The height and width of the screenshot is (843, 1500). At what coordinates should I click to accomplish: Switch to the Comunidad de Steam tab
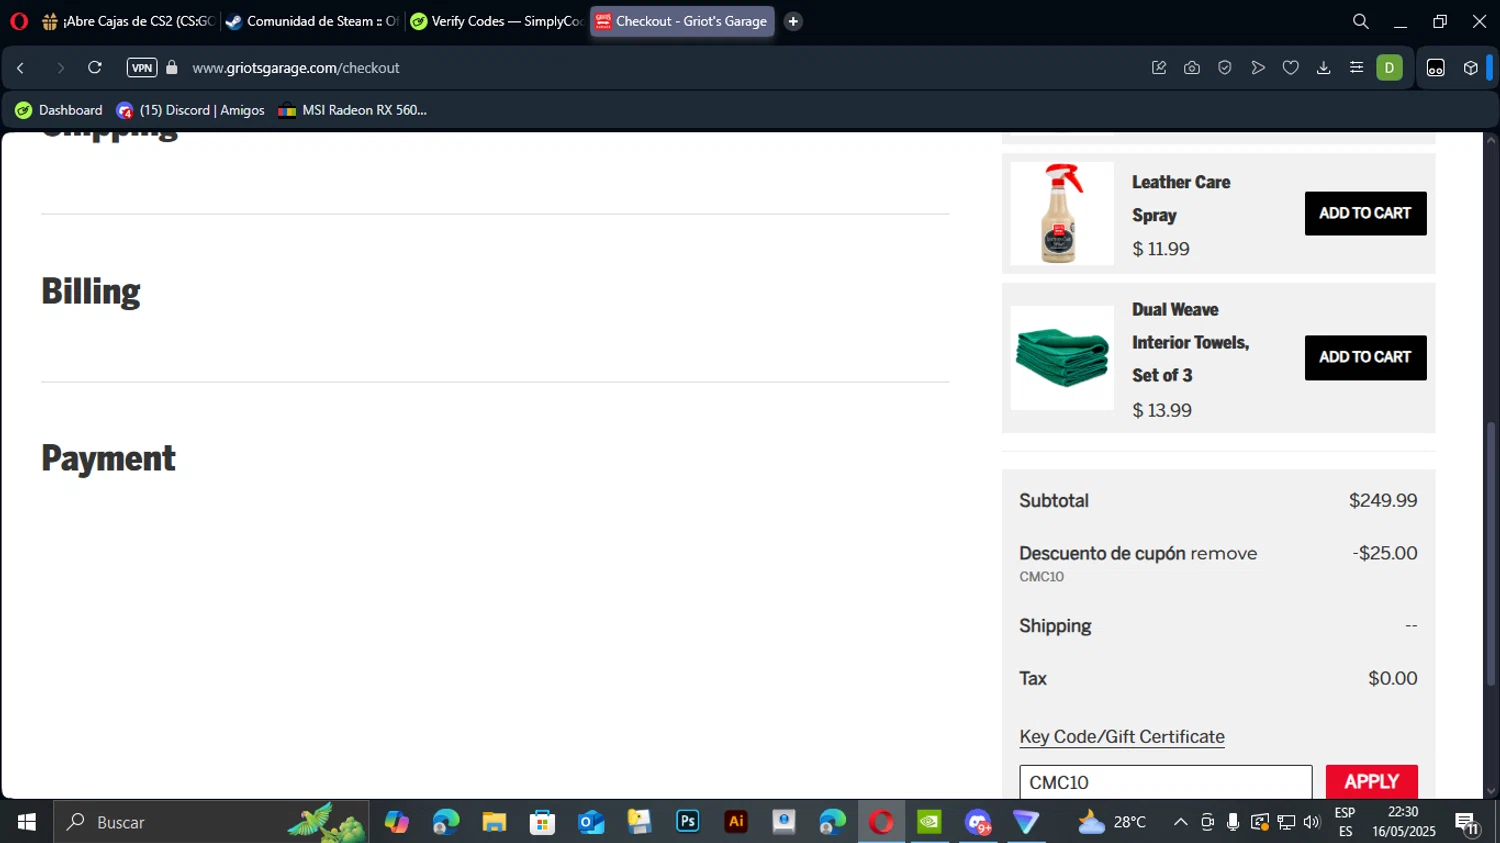pos(312,21)
